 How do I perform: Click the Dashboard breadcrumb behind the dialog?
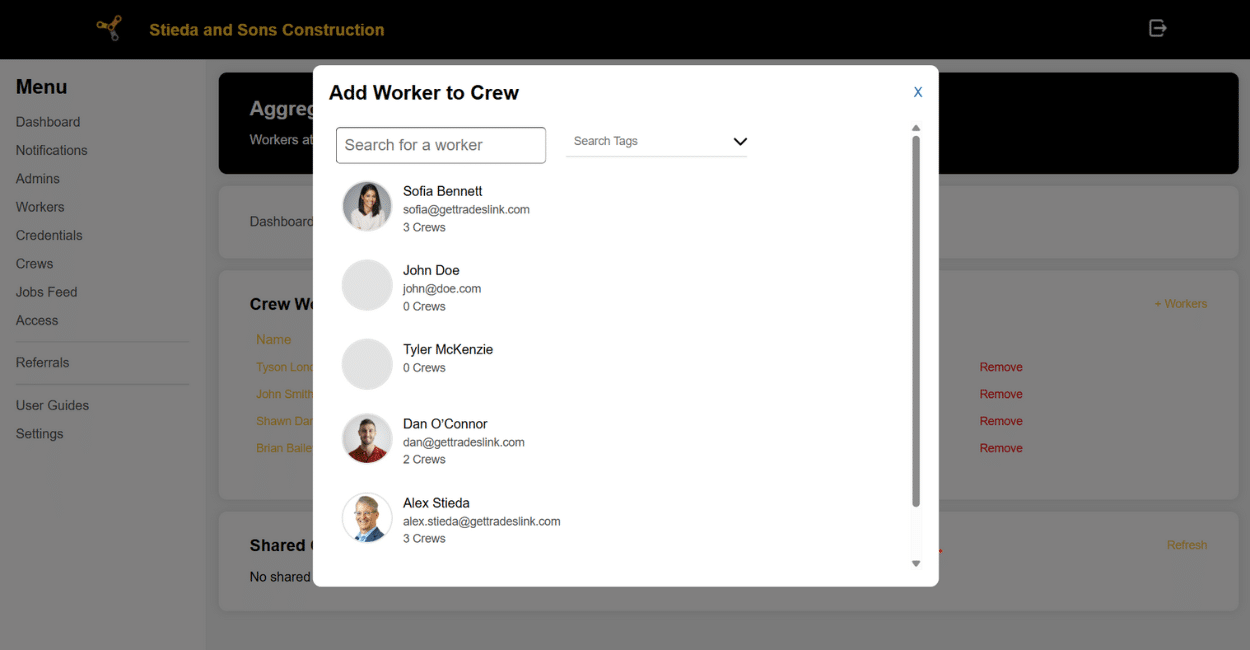(x=281, y=222)
